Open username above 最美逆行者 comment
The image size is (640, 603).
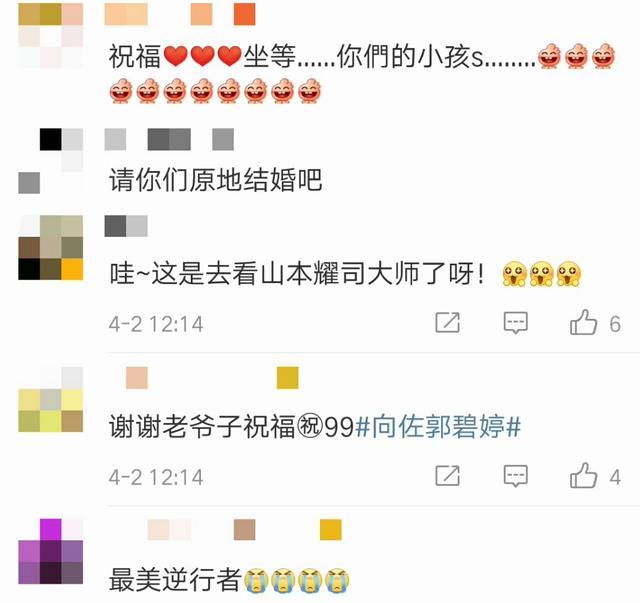coord(244,530)
